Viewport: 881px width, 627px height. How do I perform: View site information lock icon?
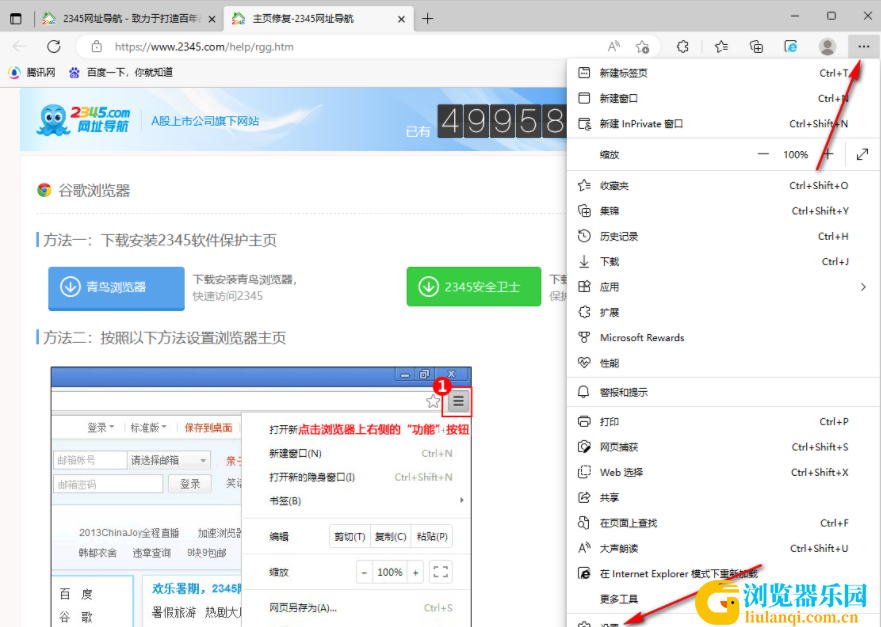97,47
